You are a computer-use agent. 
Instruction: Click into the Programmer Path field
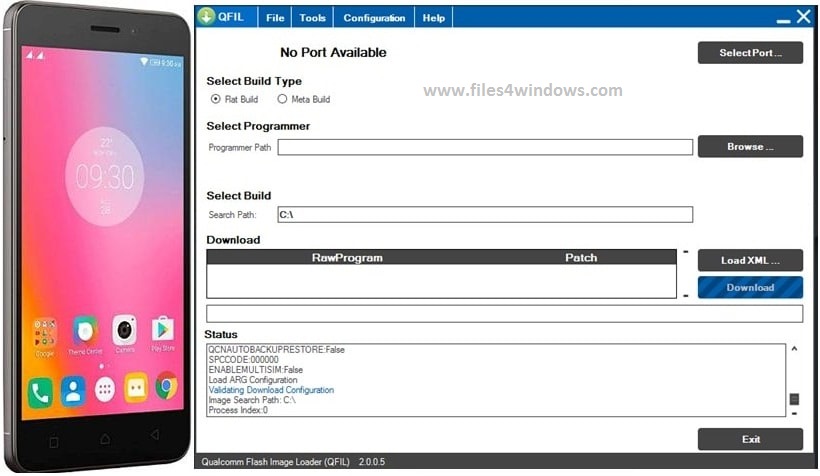click(485, 147)
